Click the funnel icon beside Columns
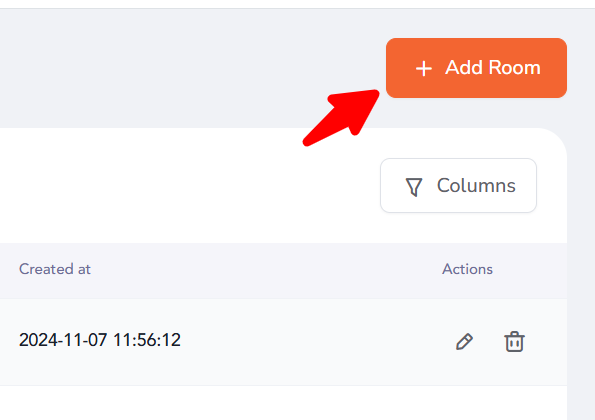 point(414,187)
